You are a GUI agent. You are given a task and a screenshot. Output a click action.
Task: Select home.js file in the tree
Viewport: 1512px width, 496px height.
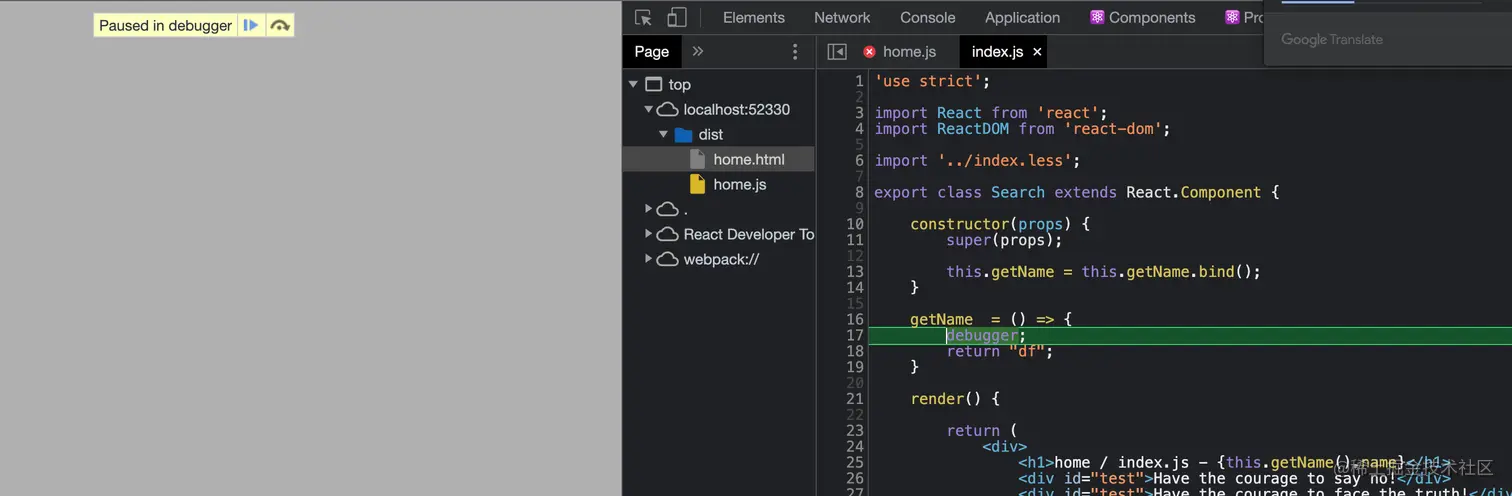(x=739, y=184)
